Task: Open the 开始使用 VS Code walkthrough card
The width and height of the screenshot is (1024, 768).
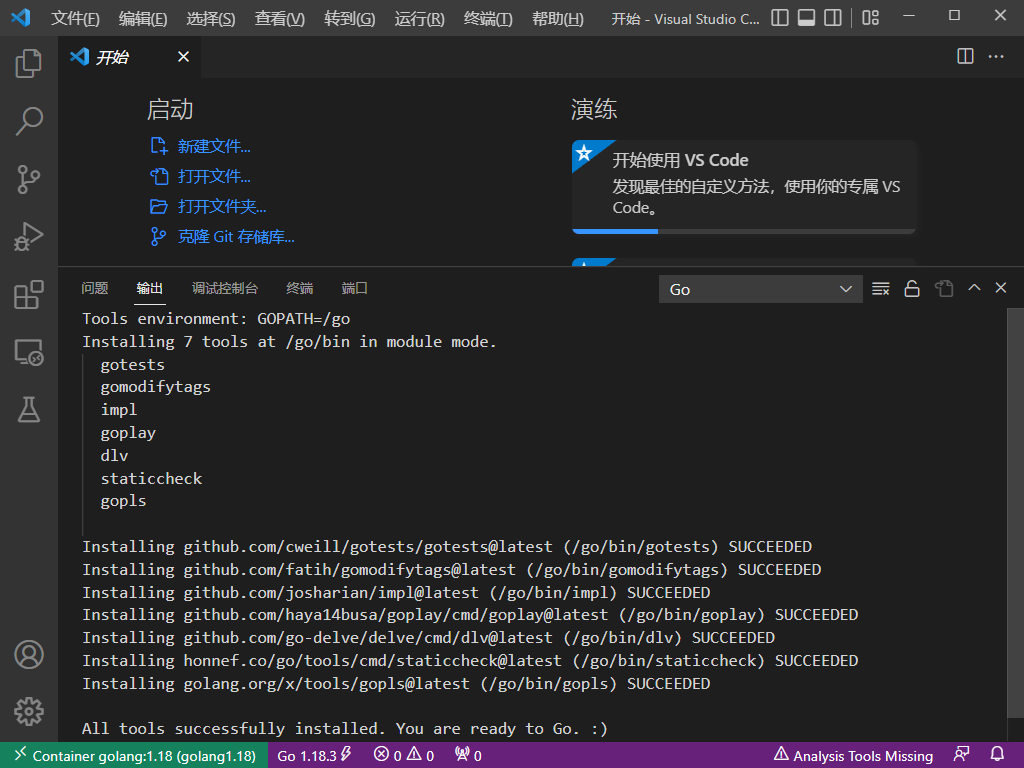Action: 744,186
